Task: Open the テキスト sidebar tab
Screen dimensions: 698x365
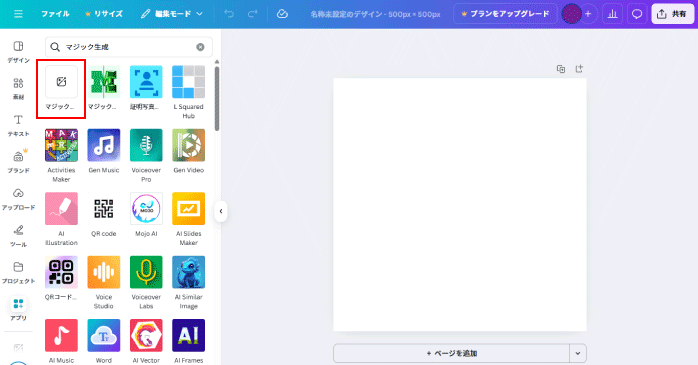Action: tap(18, 125)
